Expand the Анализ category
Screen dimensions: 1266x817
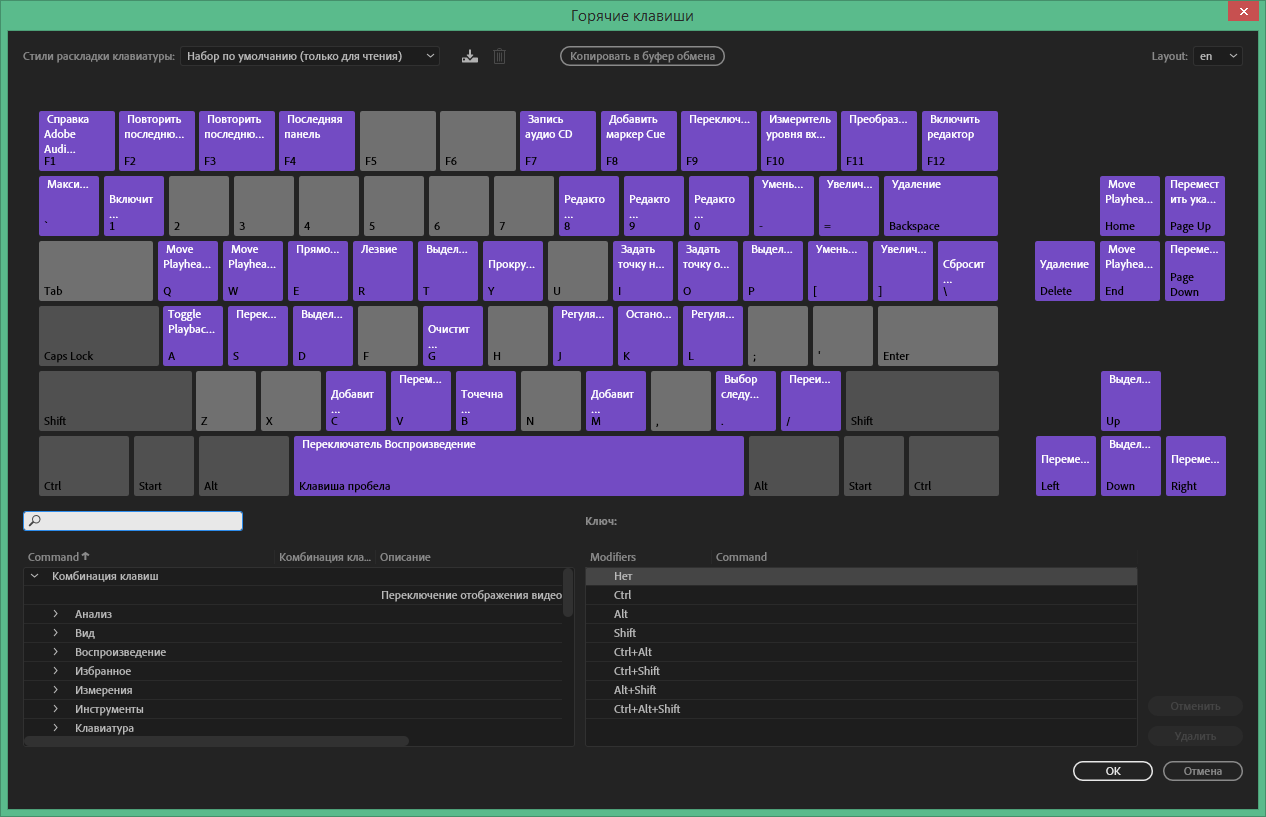coord(56,614)
